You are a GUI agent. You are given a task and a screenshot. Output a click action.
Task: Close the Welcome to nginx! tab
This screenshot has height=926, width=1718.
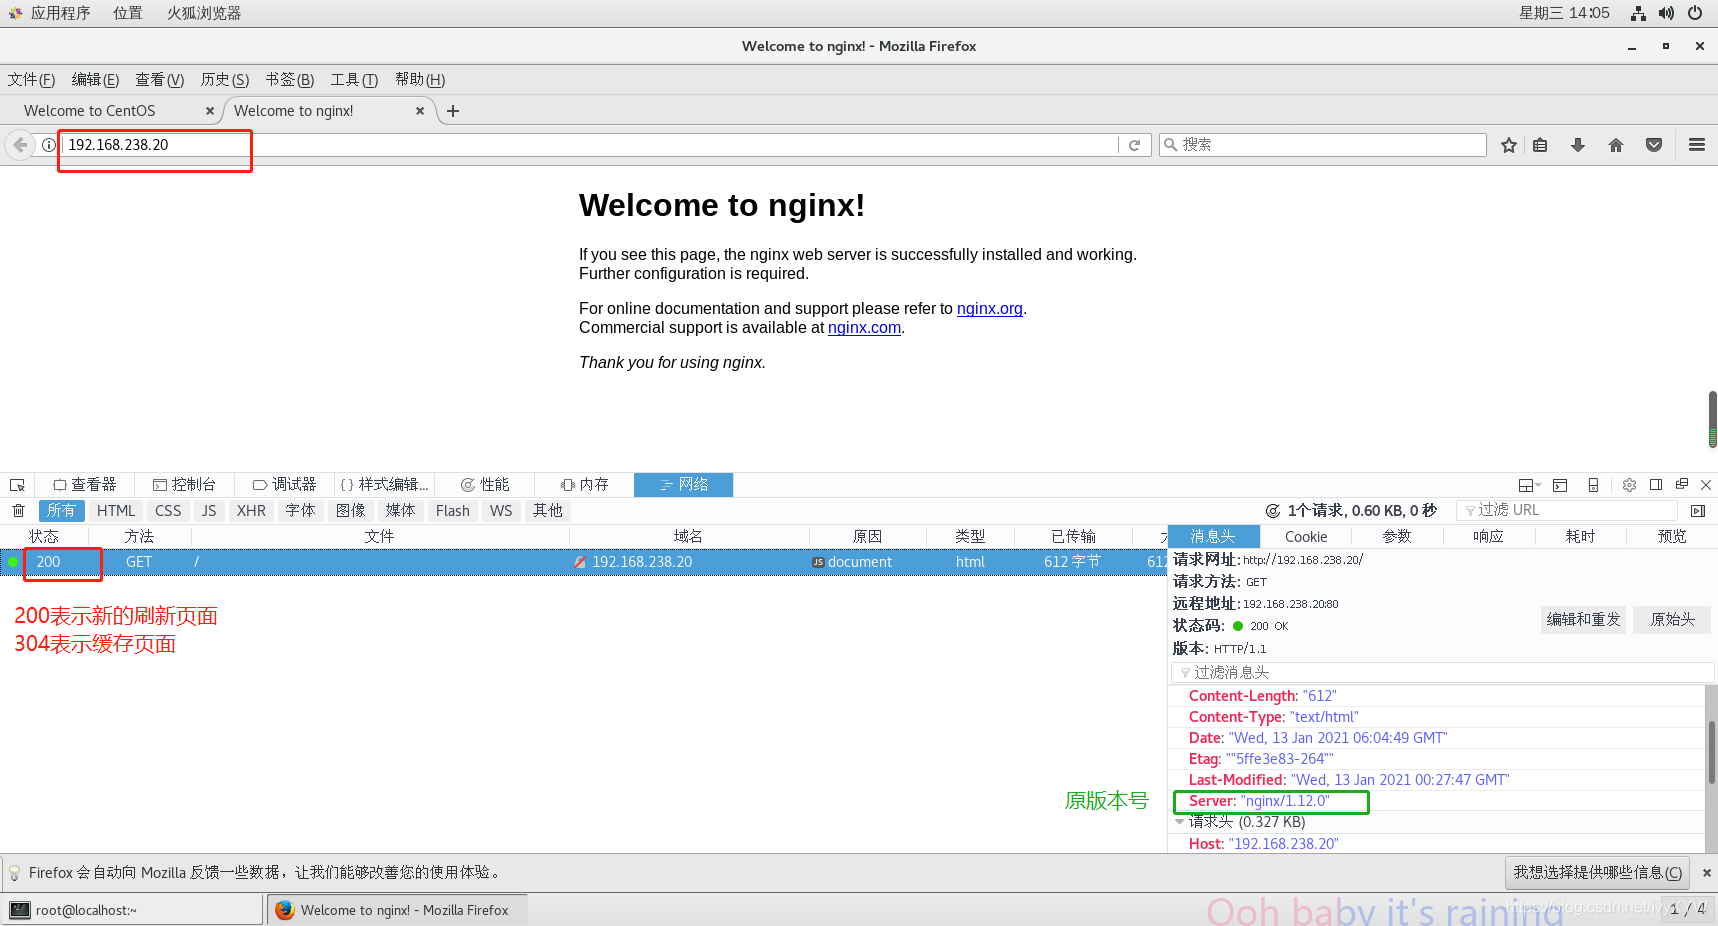coord(420,111)
